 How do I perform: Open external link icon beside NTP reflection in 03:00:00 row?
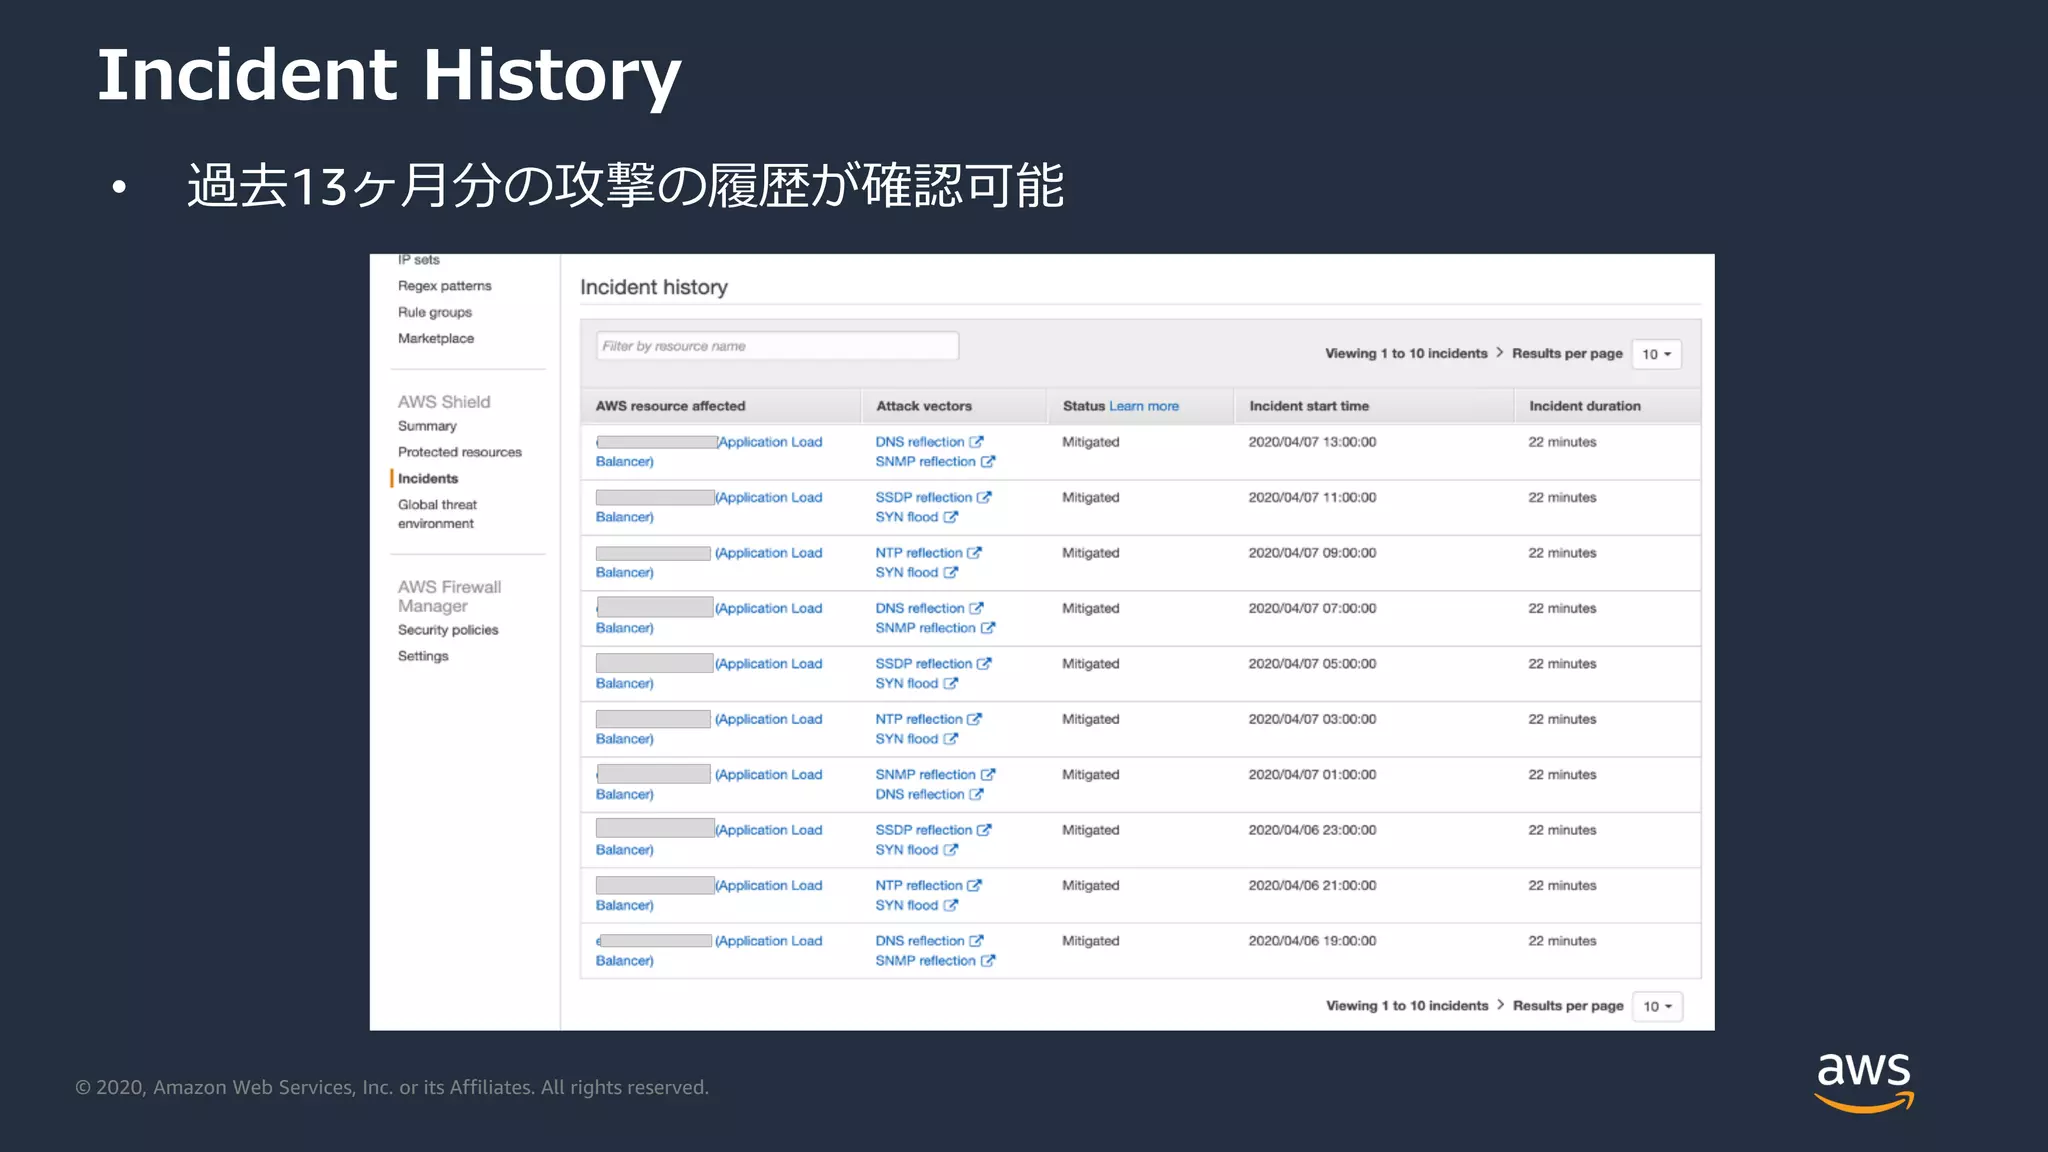[x=975, y=719]
